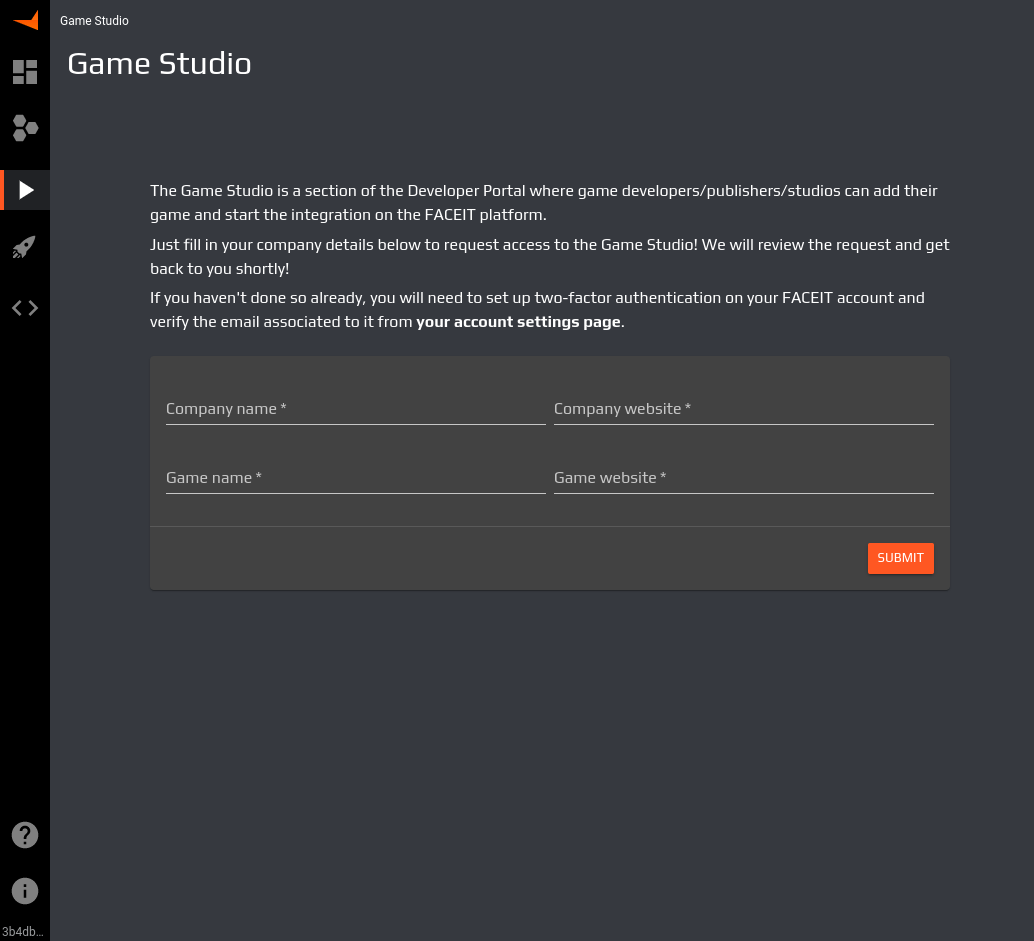Click the circular info icon
This screenshot has height=941, width=1034.
point(24,890)
